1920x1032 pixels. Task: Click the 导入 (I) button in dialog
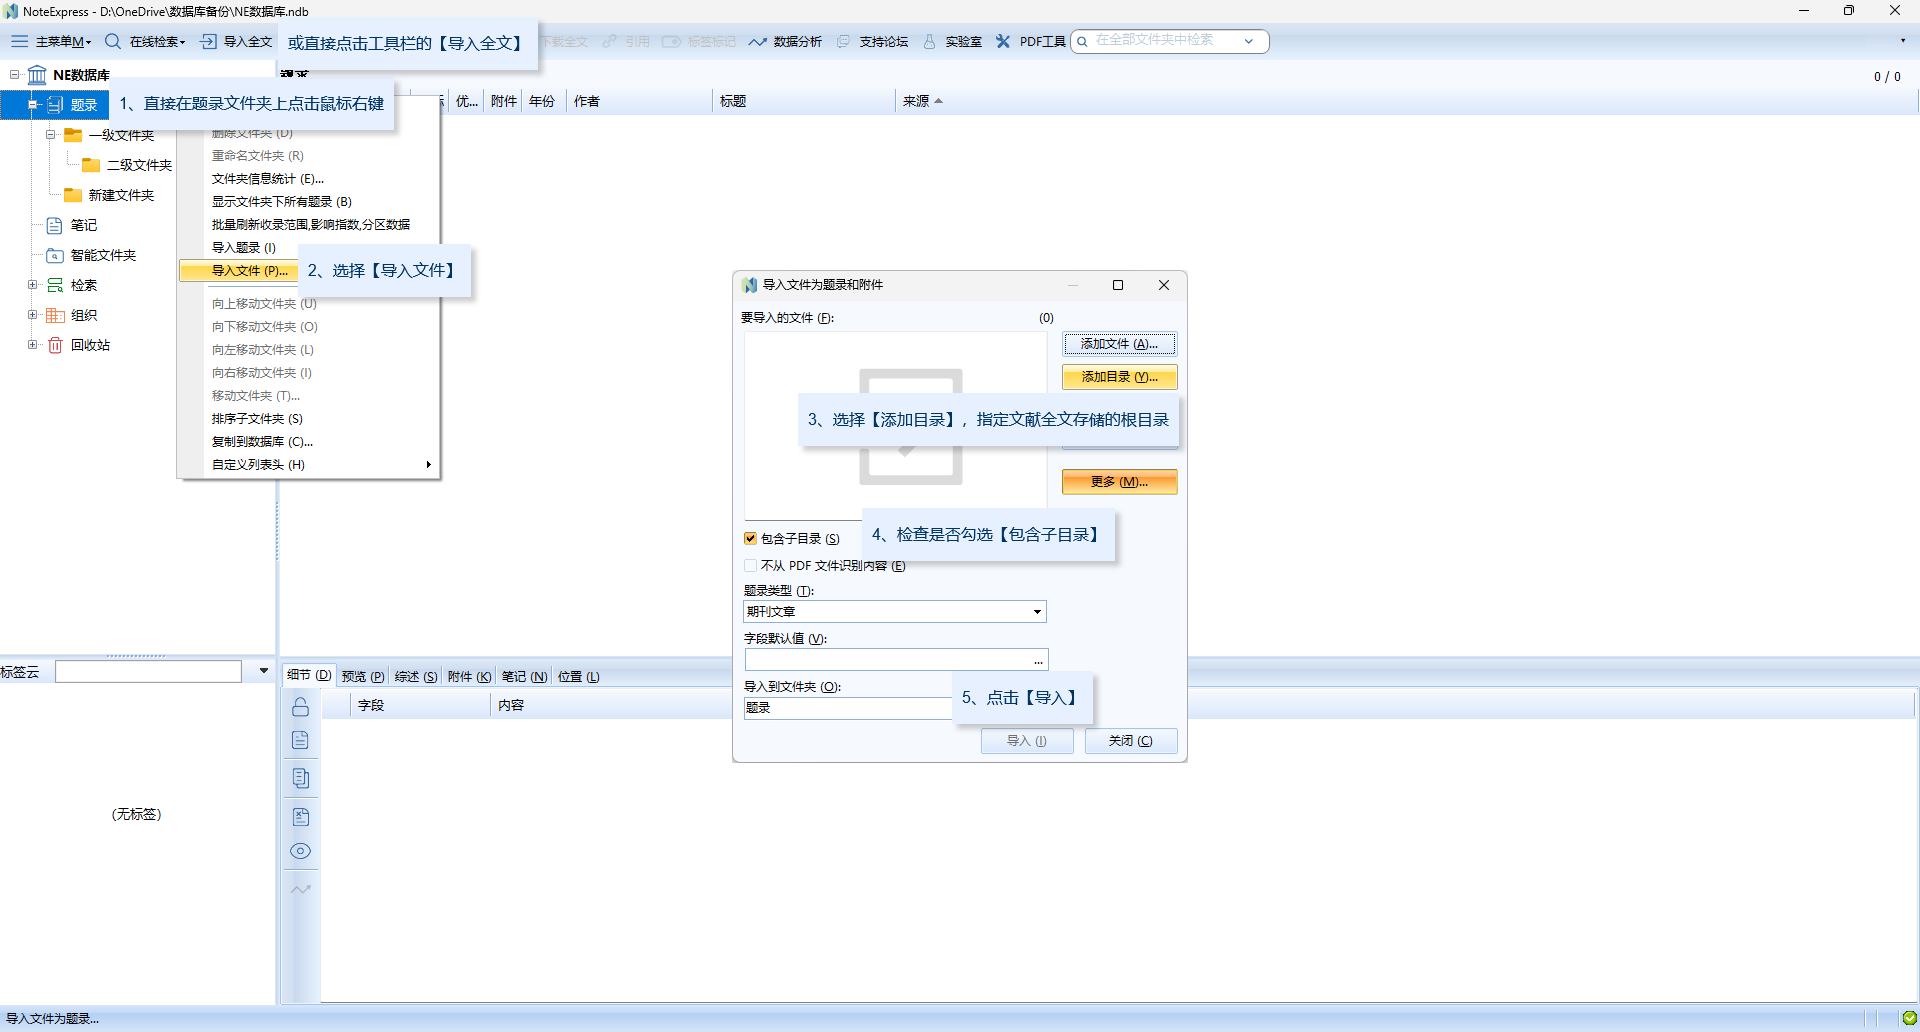(x=1026, y=741)
